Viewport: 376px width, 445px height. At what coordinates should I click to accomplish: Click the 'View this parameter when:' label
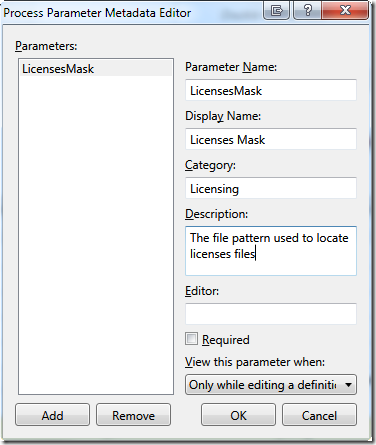255,362
